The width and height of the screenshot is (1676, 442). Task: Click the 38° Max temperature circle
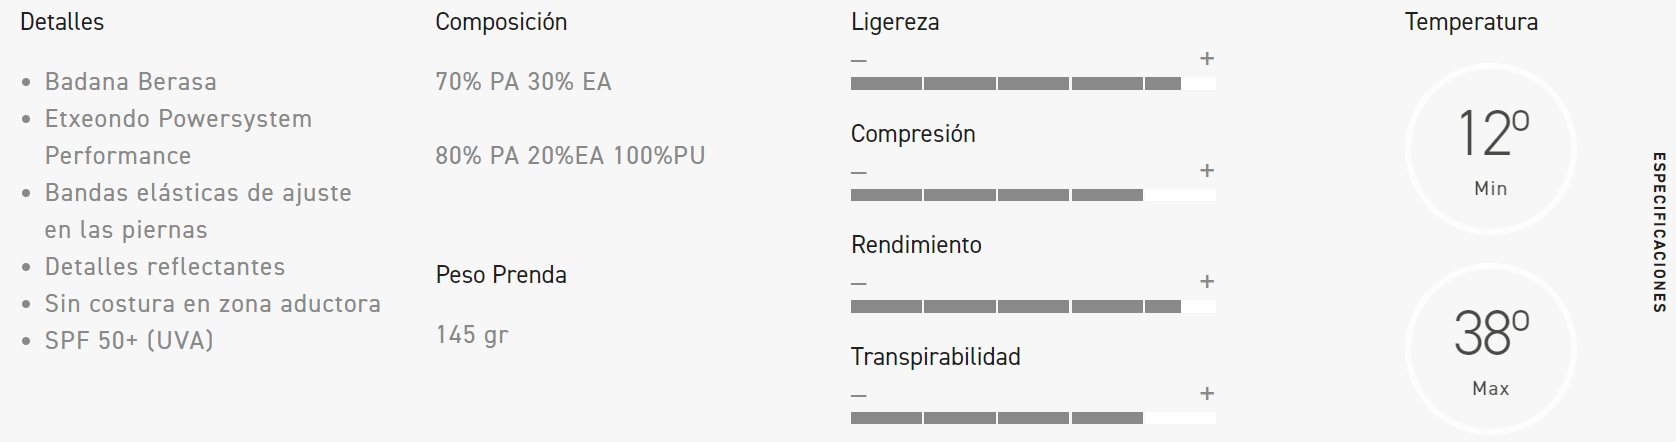point(1490,349)
